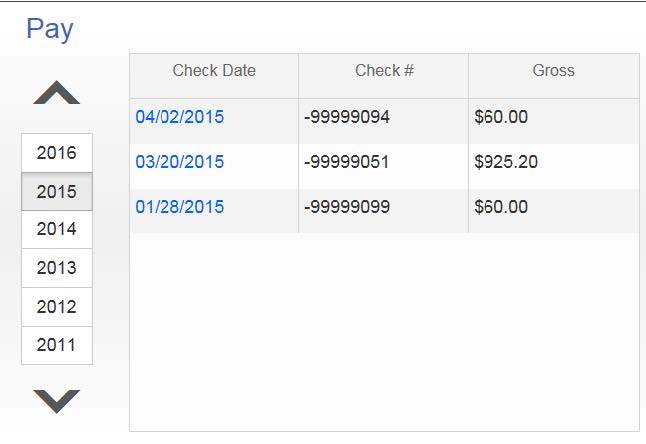Image resolution: width=646 pixels, height=444 pixels.
Task: Open the 04/02/2015 check date link
Action: click(x=180, y=118)
